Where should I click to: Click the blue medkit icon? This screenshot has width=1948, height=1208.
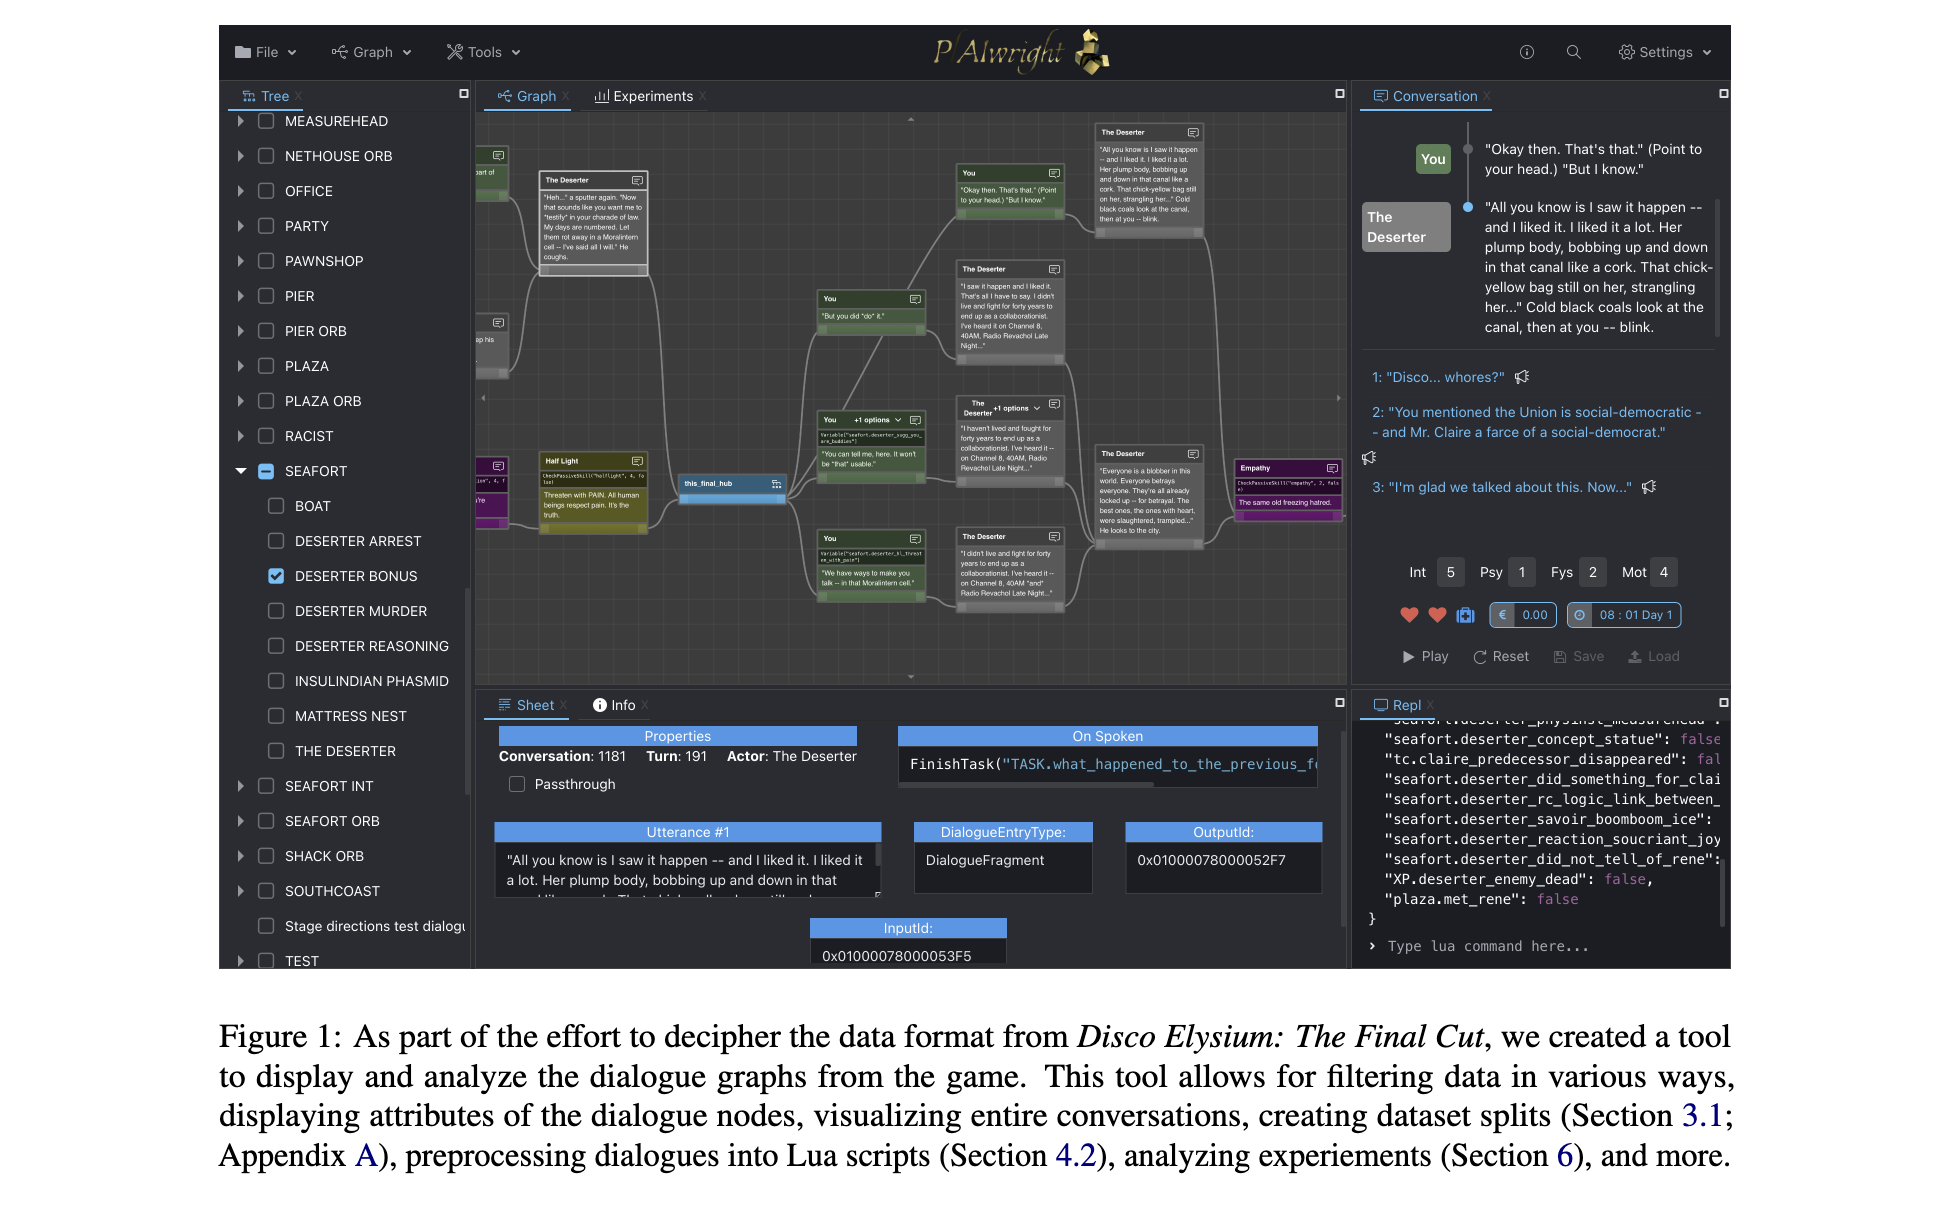tap(1465, 615)
